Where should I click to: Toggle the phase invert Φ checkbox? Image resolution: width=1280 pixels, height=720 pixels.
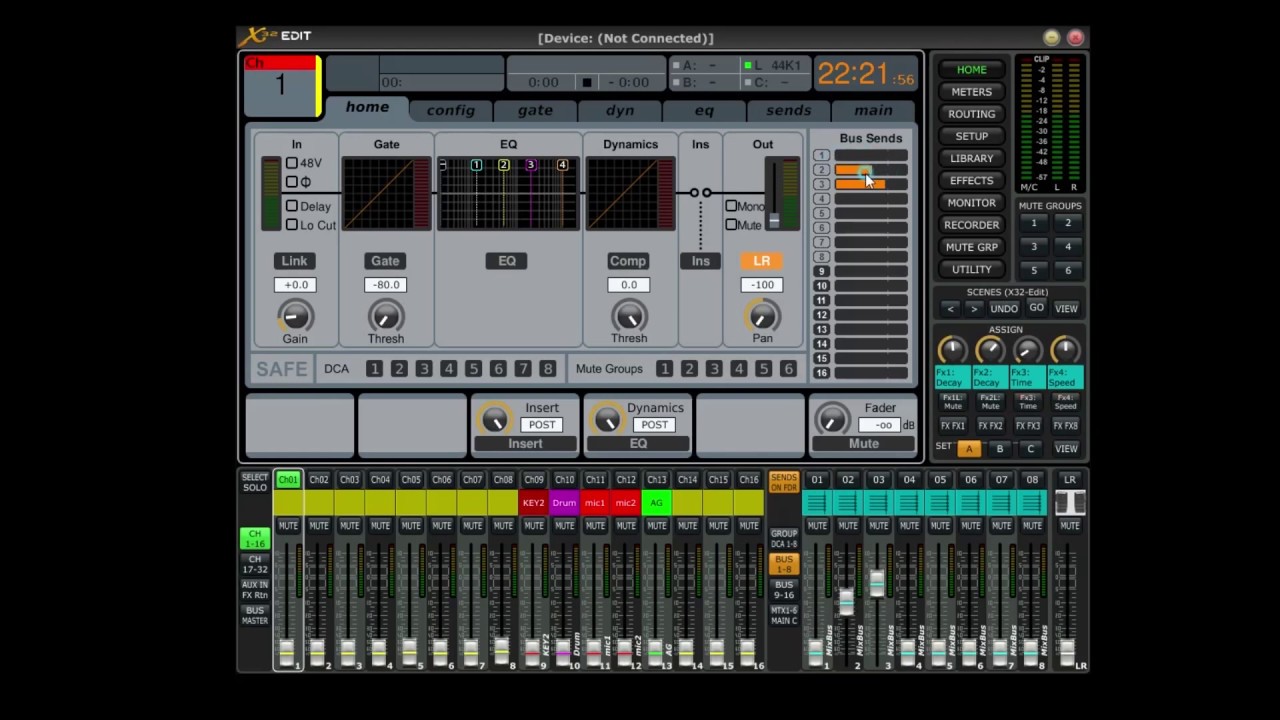[292, 182]
